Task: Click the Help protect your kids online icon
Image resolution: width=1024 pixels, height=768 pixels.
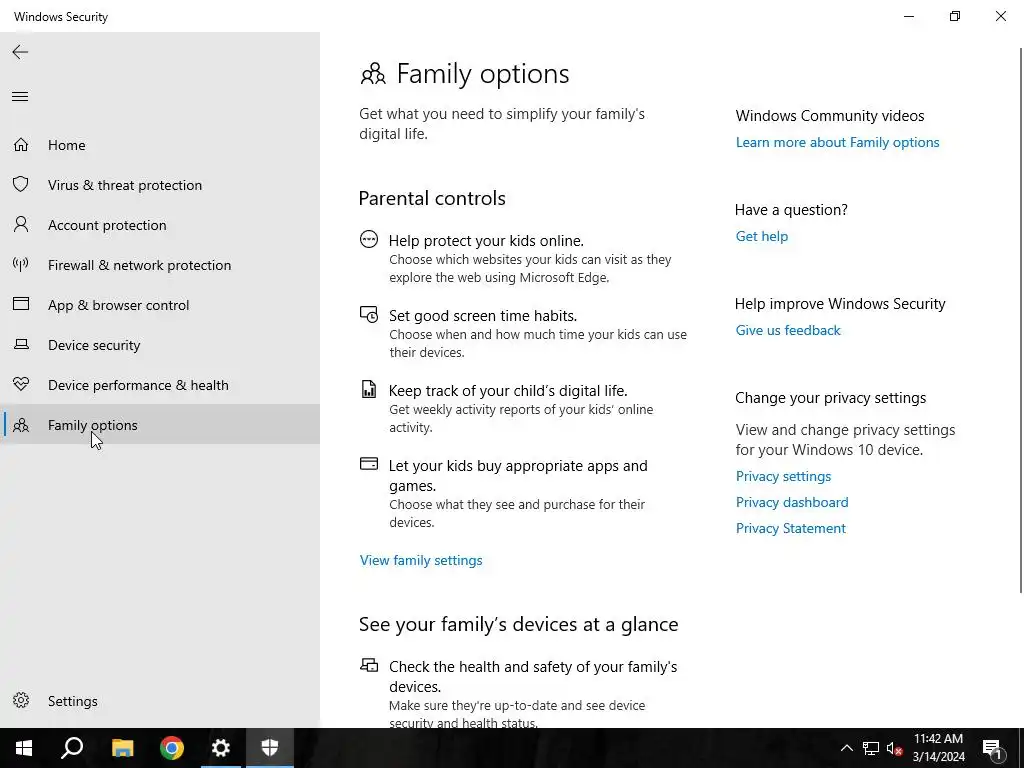Action: (369, 240)
